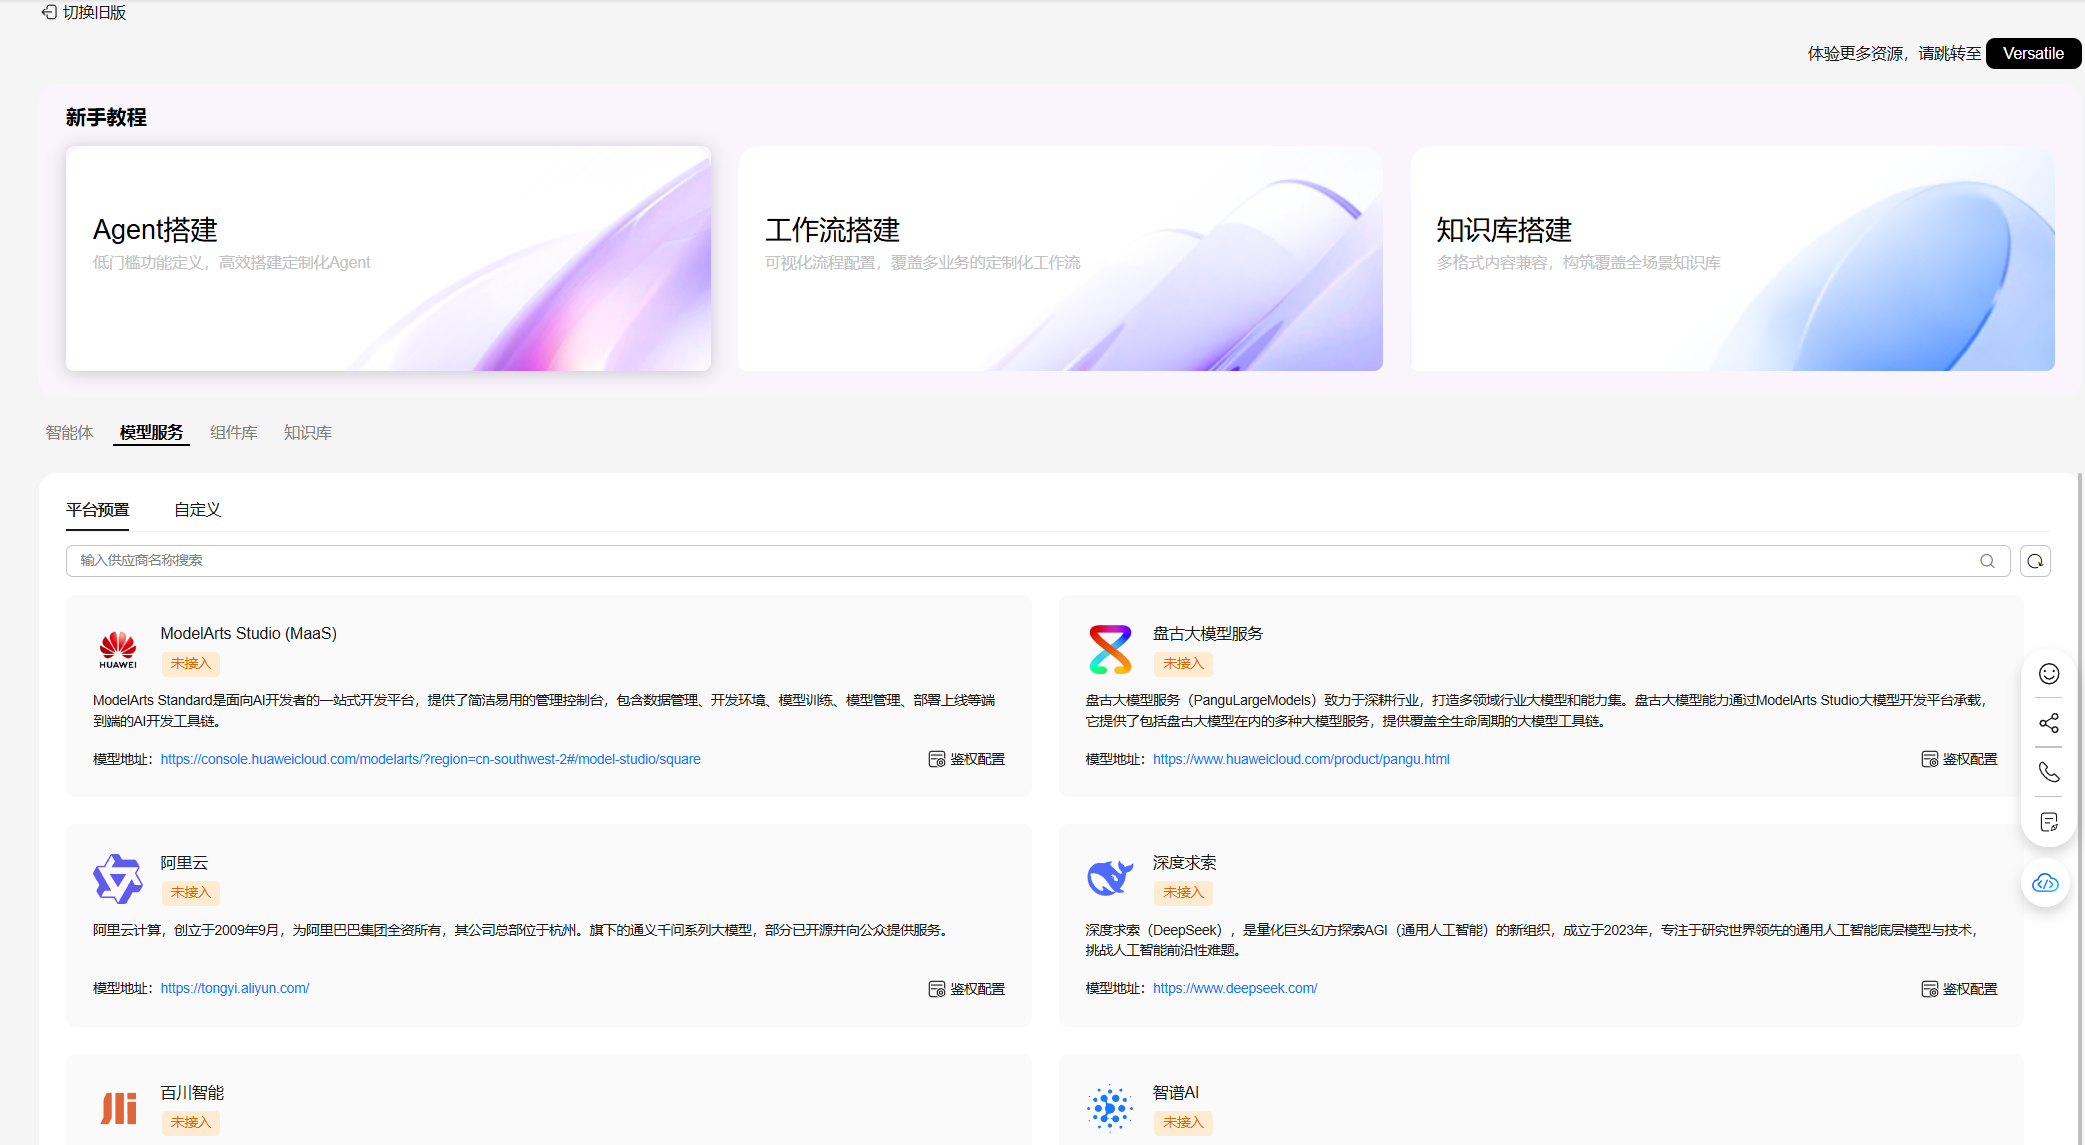Click the Versatile button
2085x1145 pixels.
[2032, 53]
